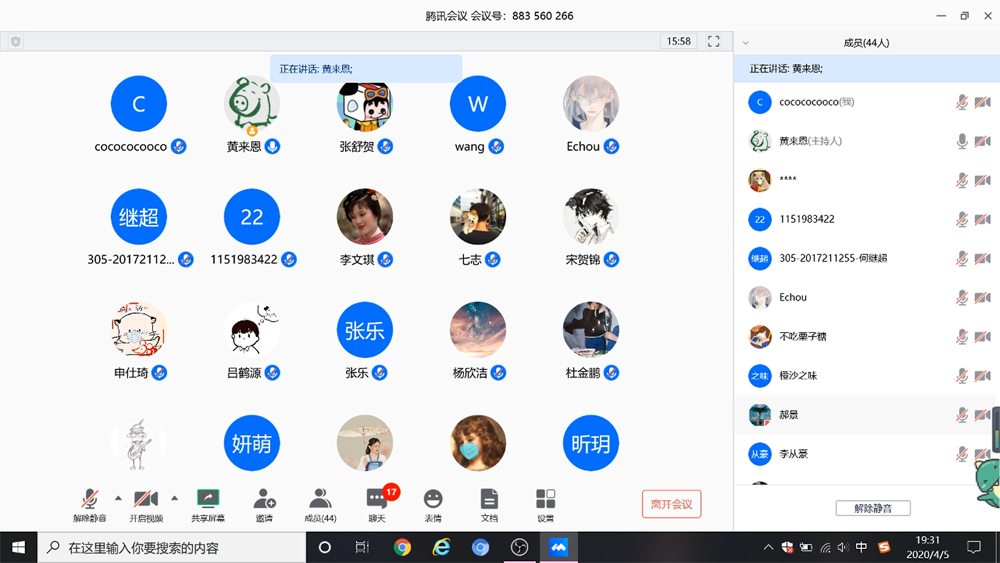Image resolution: width=1000 pixels, height=563 pixels.
Task: Select 宋贺锦 avatar in the grid
Action: 591,217
